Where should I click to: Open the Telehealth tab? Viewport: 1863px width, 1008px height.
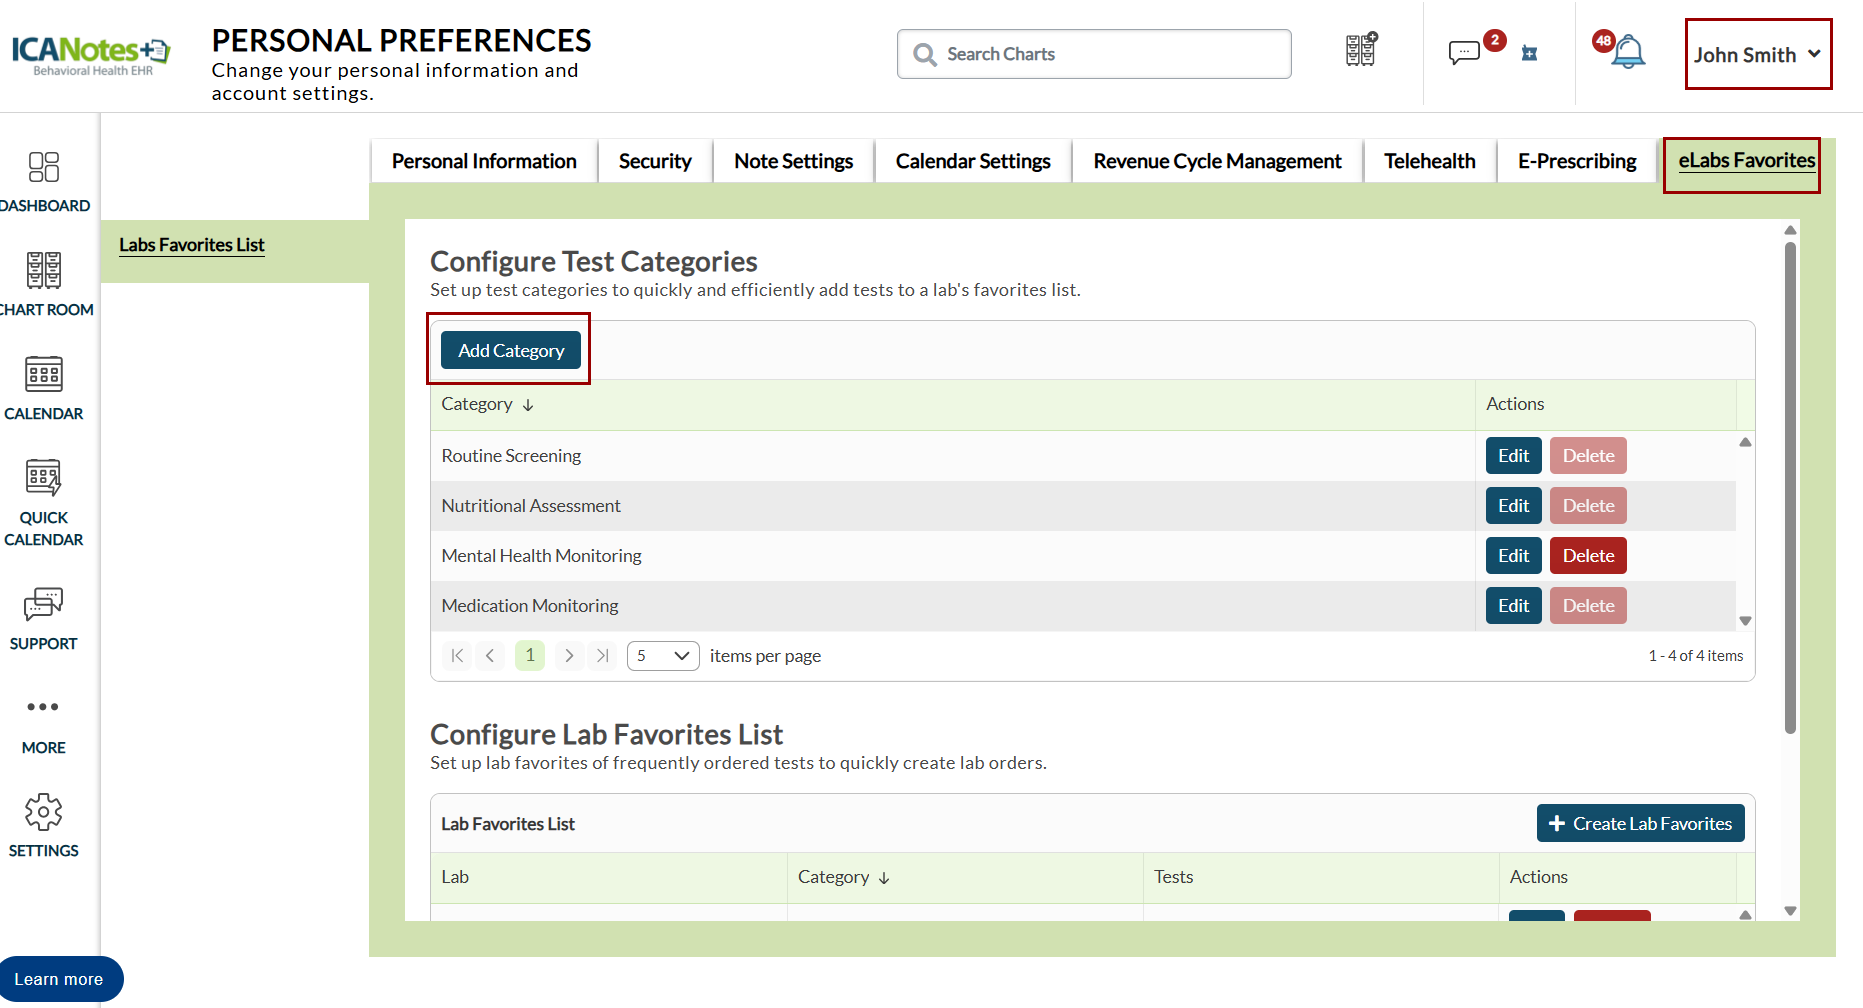pyautogui.click(x=1429, y=161)
